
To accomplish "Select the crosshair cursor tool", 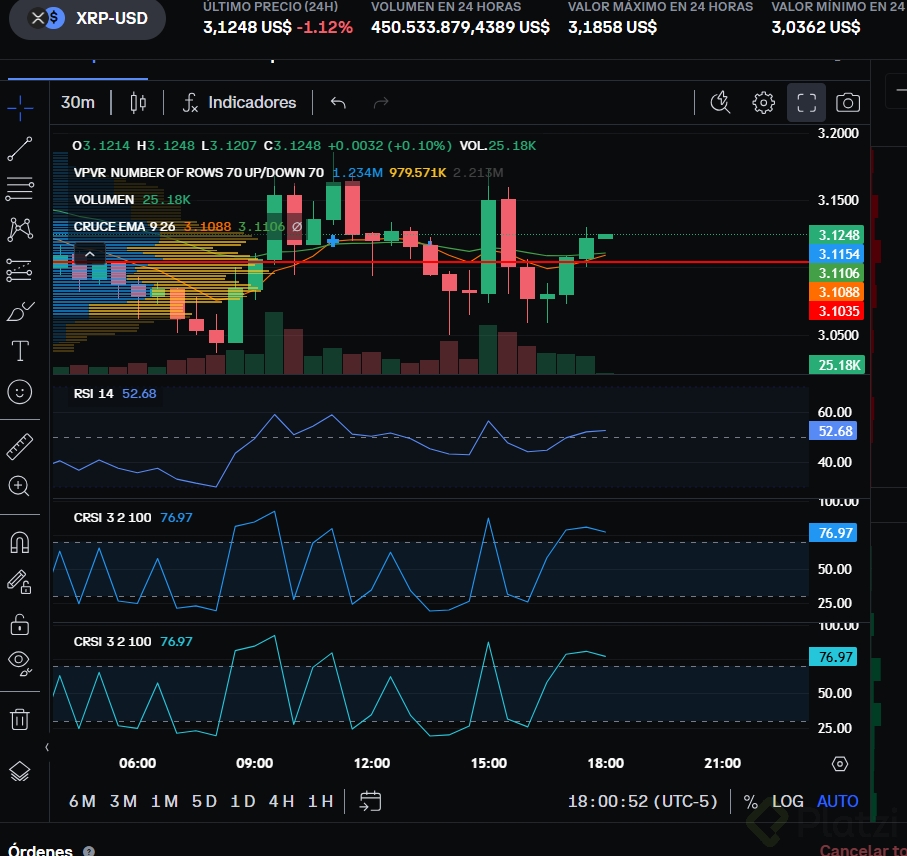I will (x=20, y=108).
